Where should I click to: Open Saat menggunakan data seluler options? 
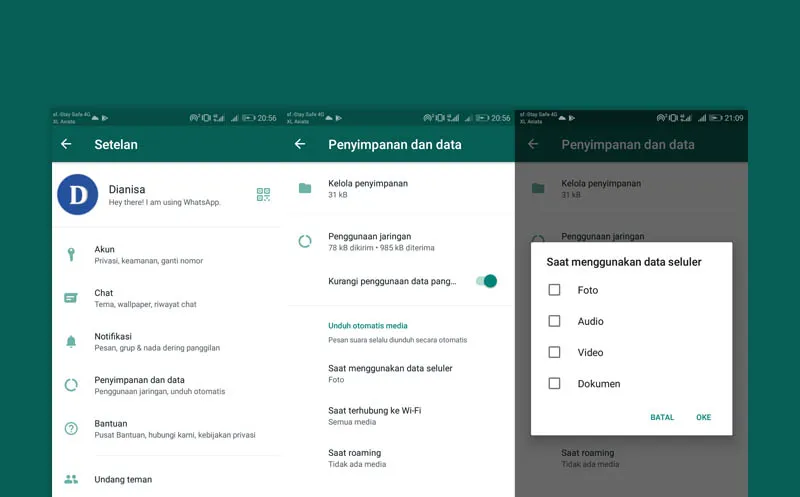coord(390,373)
